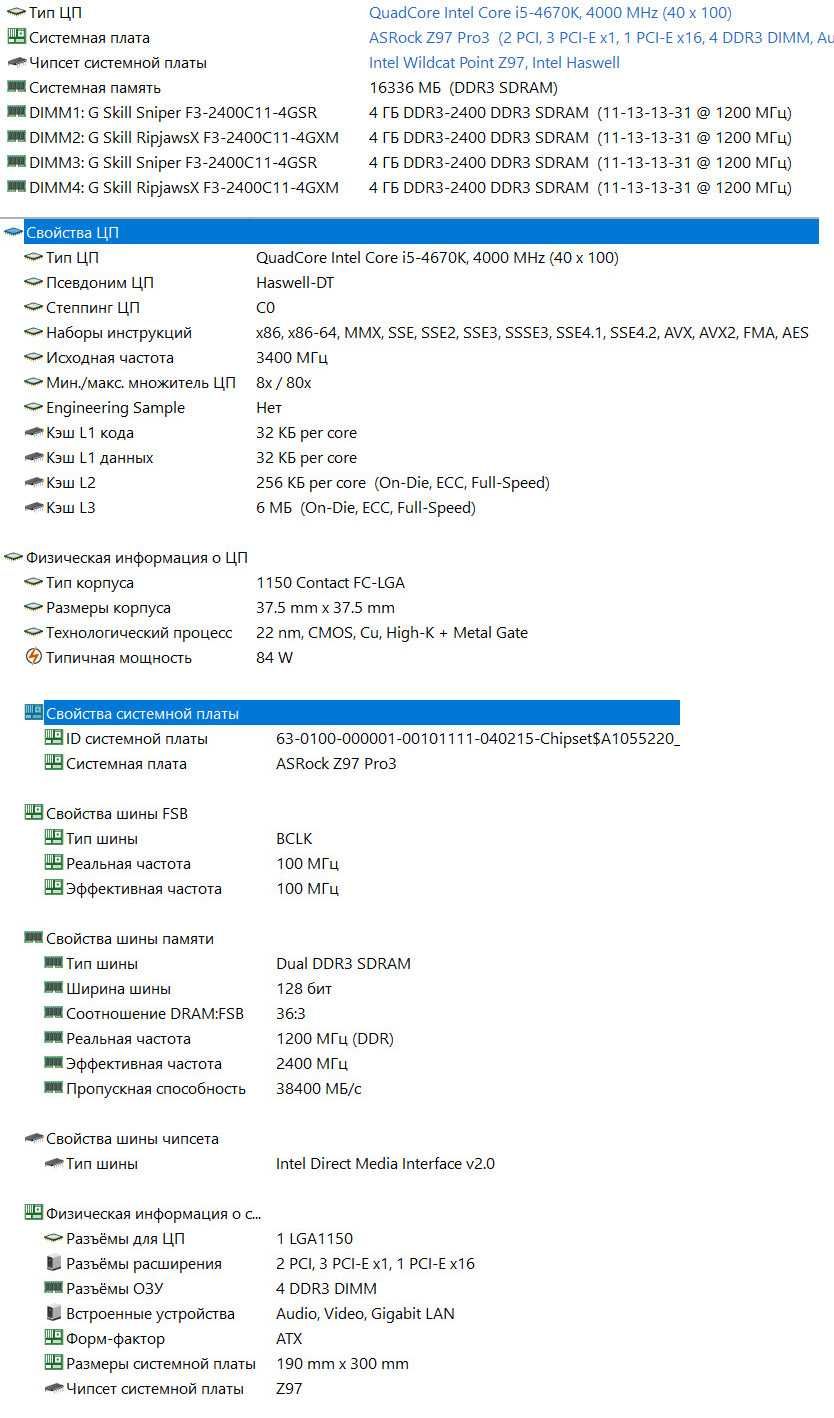Click icon of 'Свойства системной платы' header

coord(33,712)
